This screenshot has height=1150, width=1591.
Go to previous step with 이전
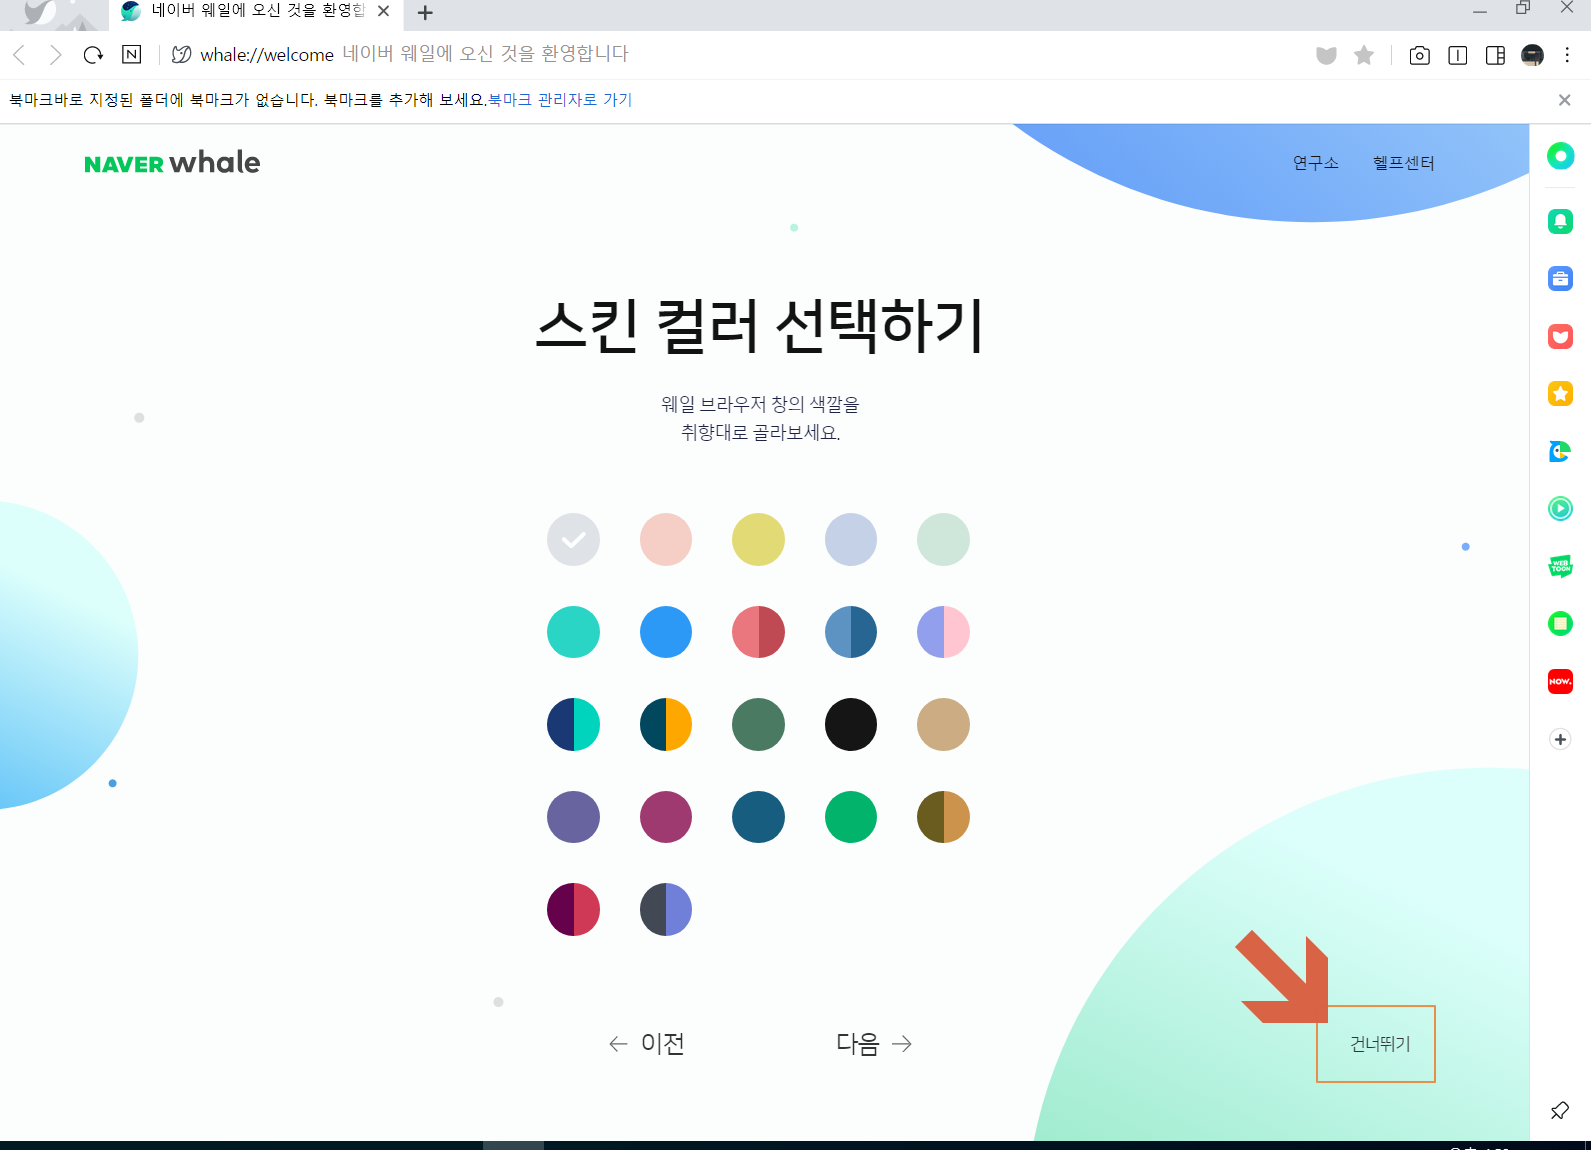coord(647,1044)
